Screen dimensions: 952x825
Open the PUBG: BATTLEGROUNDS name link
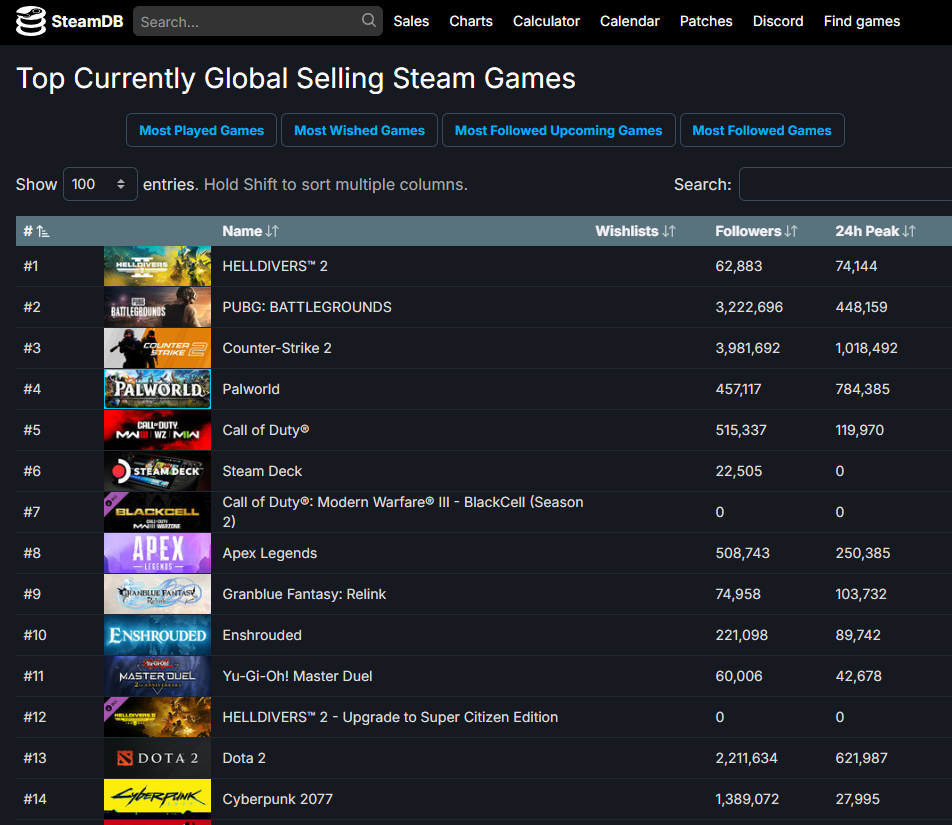pyautogui.click(x=307, y=307)
